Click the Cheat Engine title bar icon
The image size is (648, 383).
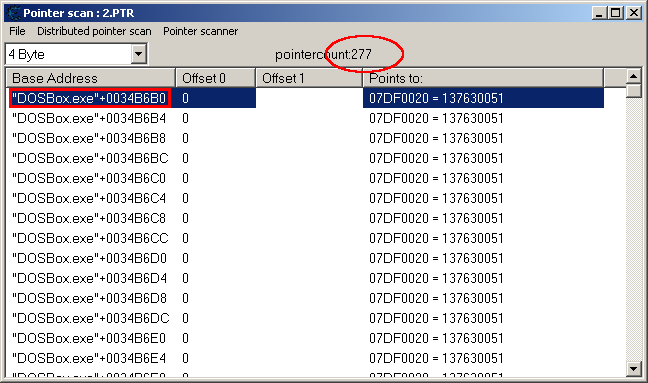click(x=14, y=13)
